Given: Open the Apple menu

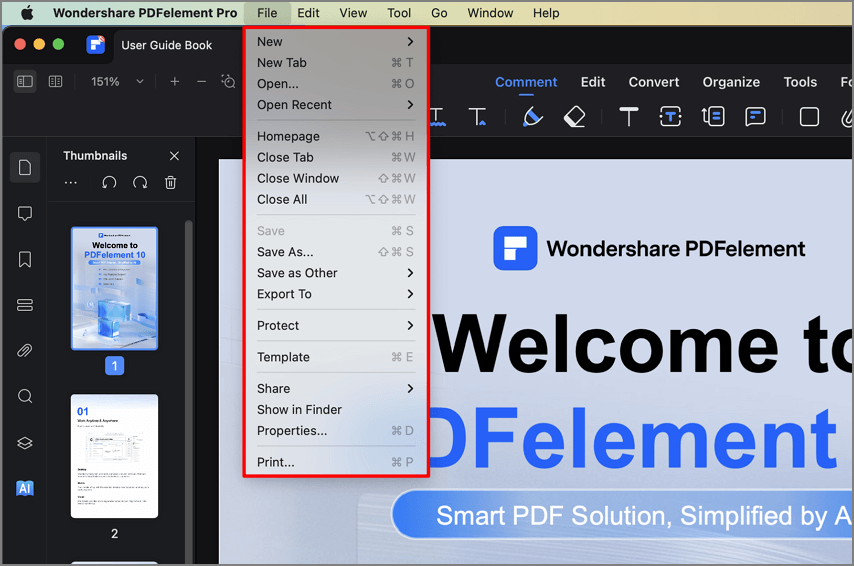Looking at the screenshot, I should point(27,13).
